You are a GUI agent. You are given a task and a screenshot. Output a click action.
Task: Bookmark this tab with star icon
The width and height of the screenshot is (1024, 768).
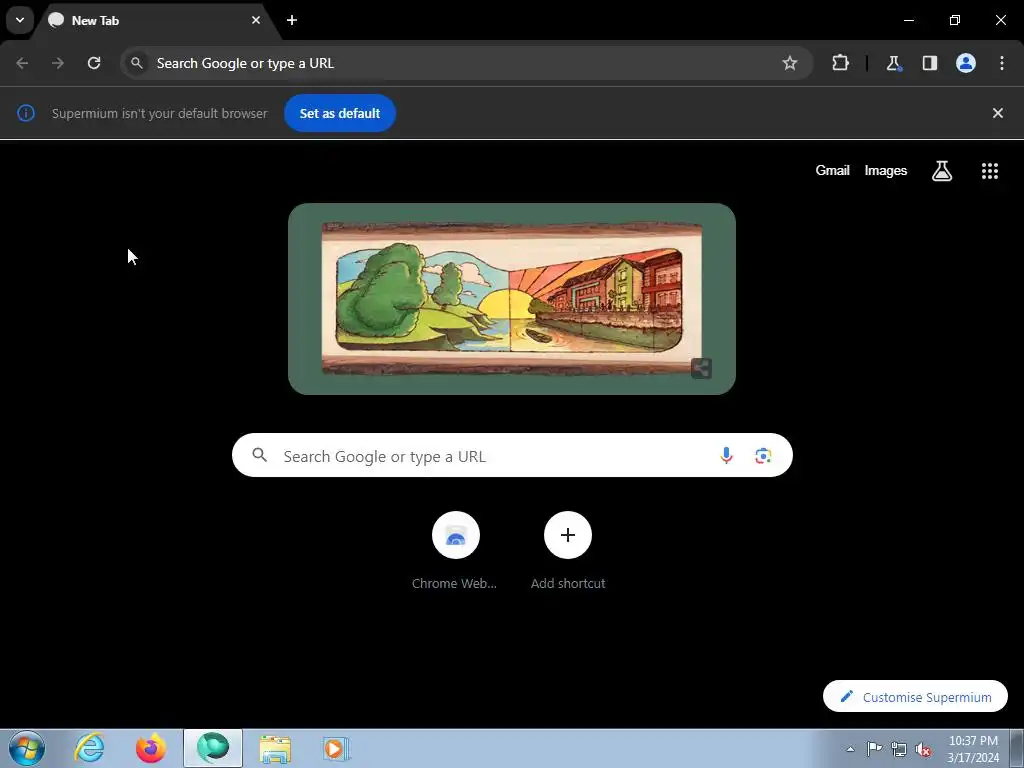click(x=790, y=63)
